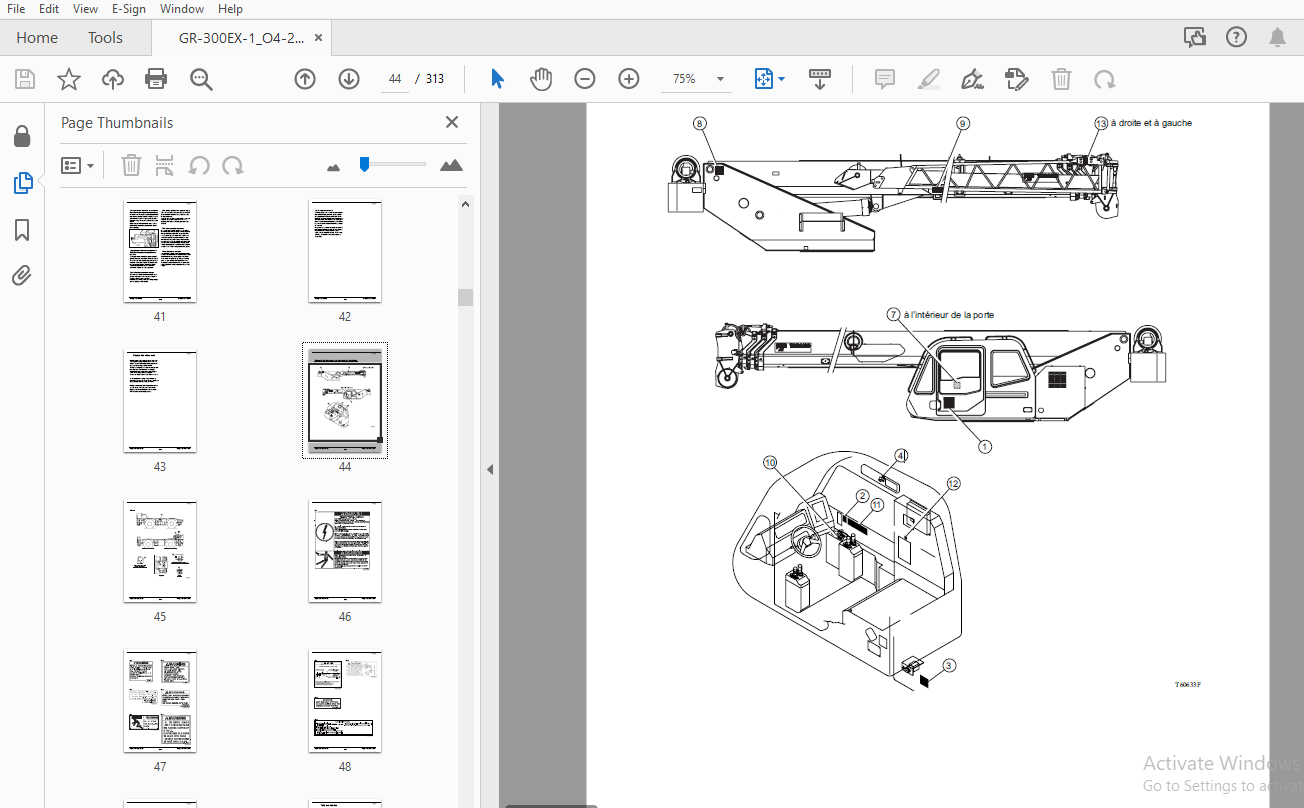The height and width of the screenshot is (808, 1304).
Task: Rotate pages counterclockwise in thumbnails panel
Action: pos(199,165)
